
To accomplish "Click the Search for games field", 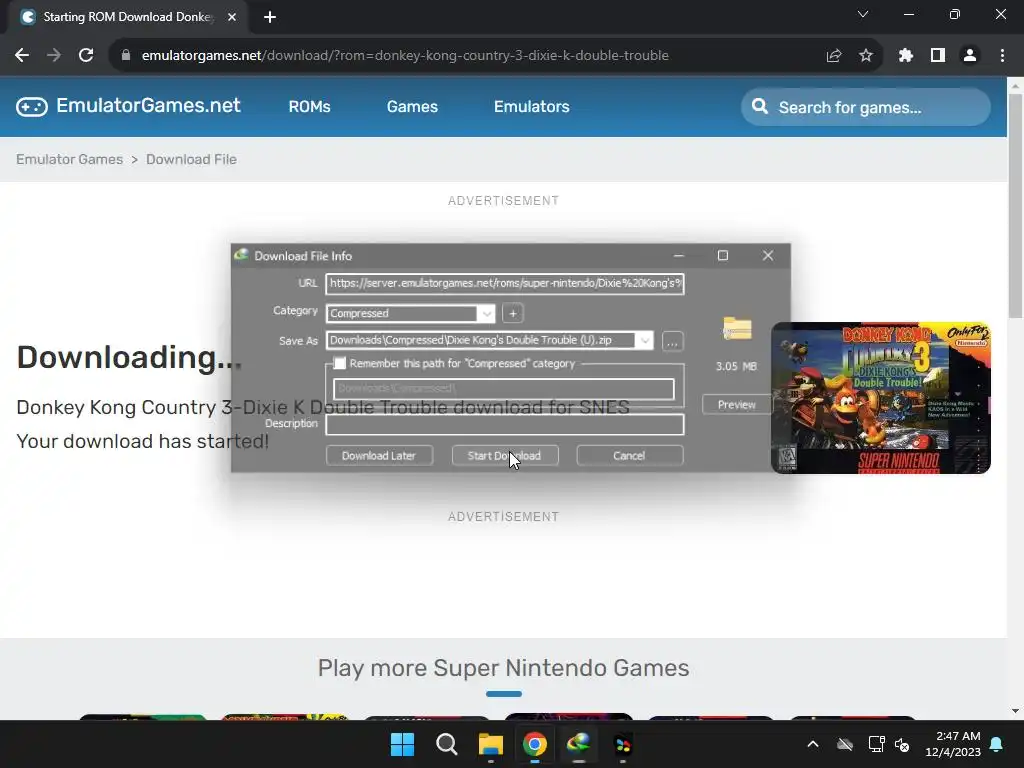I will [865, 107].
